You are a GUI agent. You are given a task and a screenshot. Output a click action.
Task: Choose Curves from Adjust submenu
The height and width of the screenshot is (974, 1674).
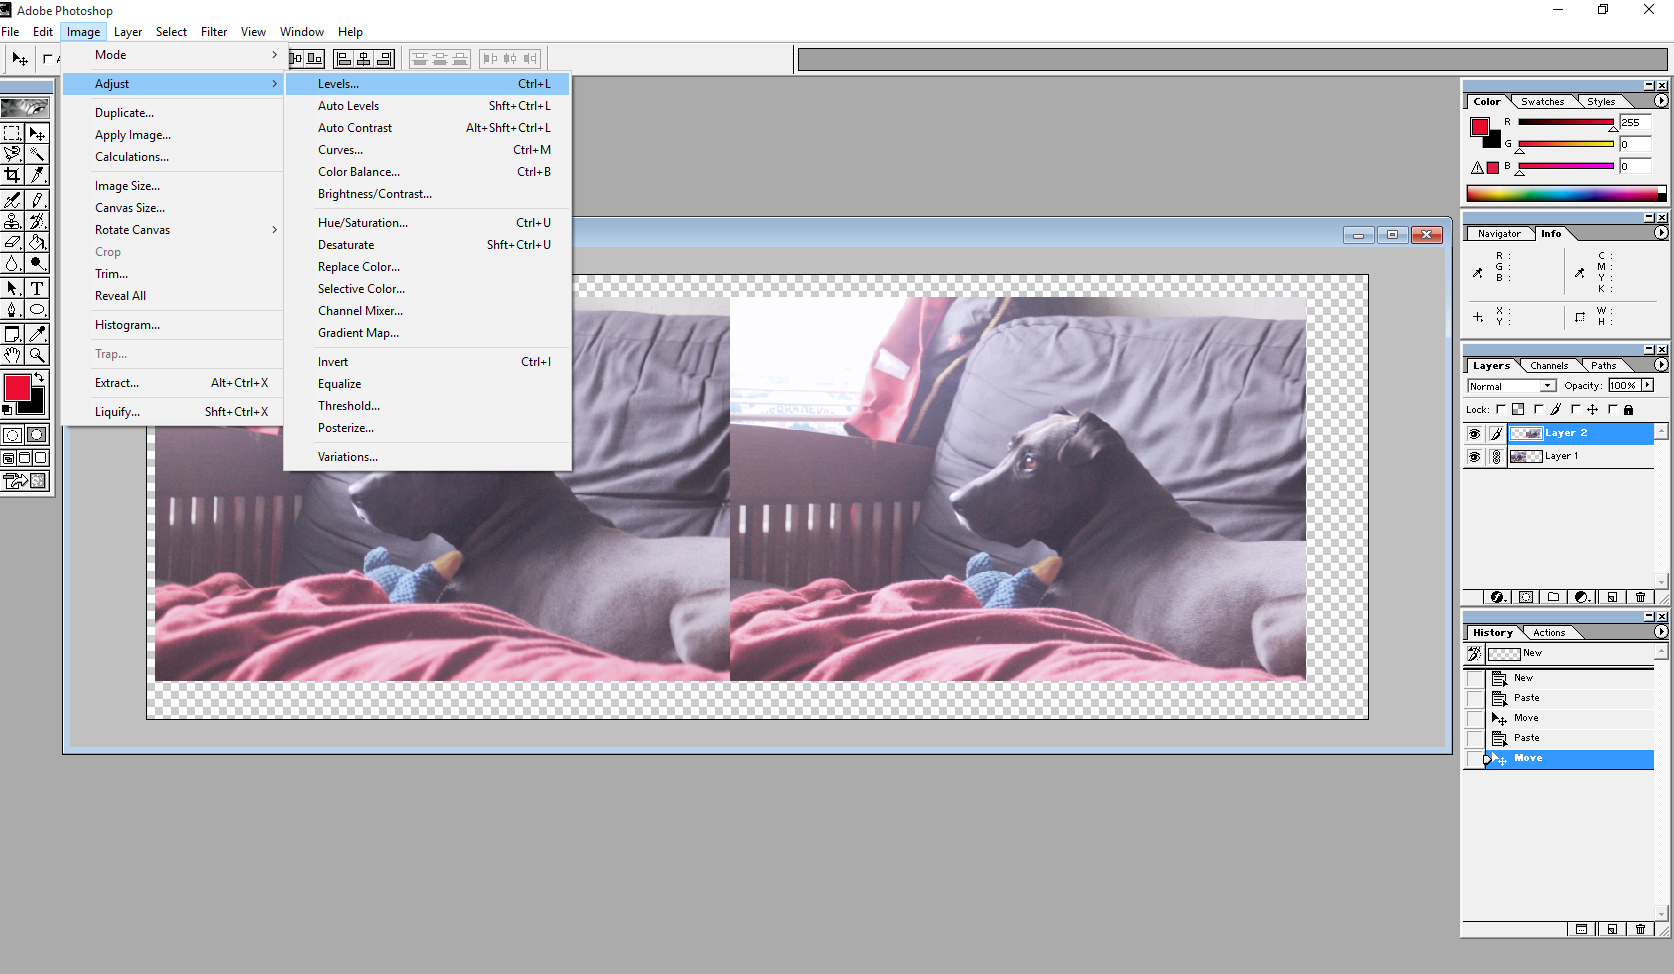427,150
